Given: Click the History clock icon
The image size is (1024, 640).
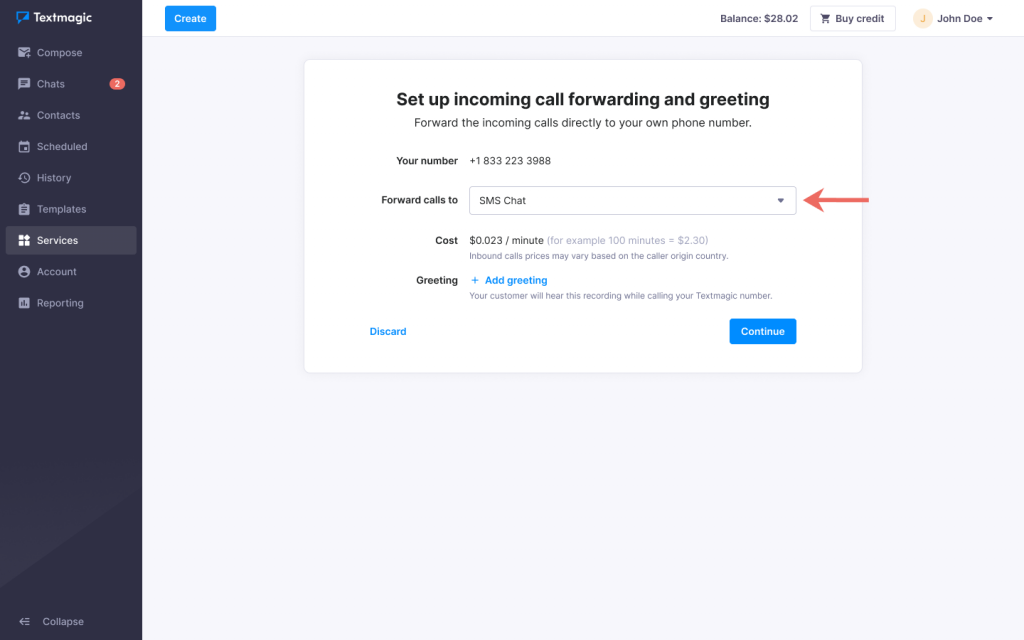Looking at the screenshot, I should pos(24,178).
